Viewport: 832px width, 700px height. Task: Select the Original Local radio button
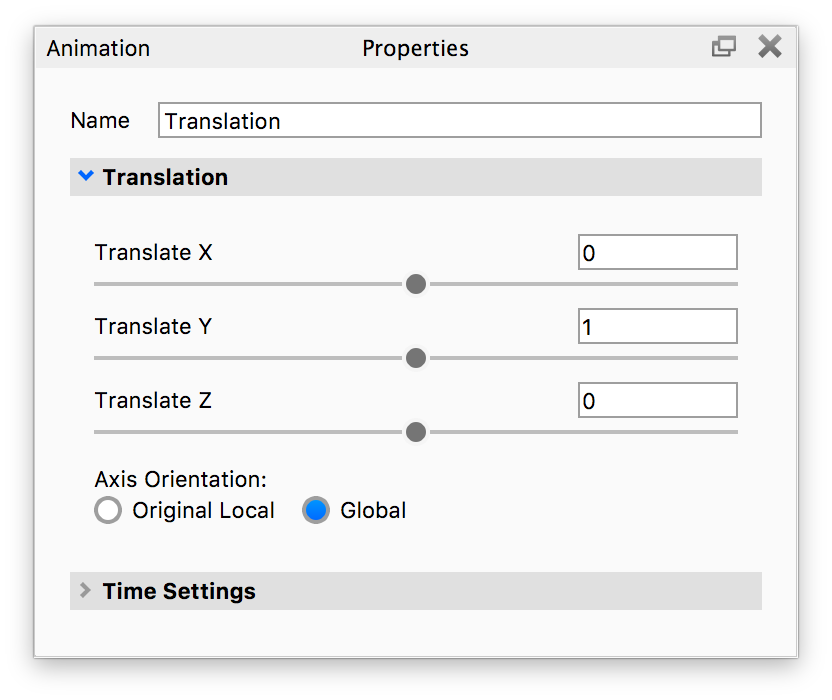click(x=108, y=510)
